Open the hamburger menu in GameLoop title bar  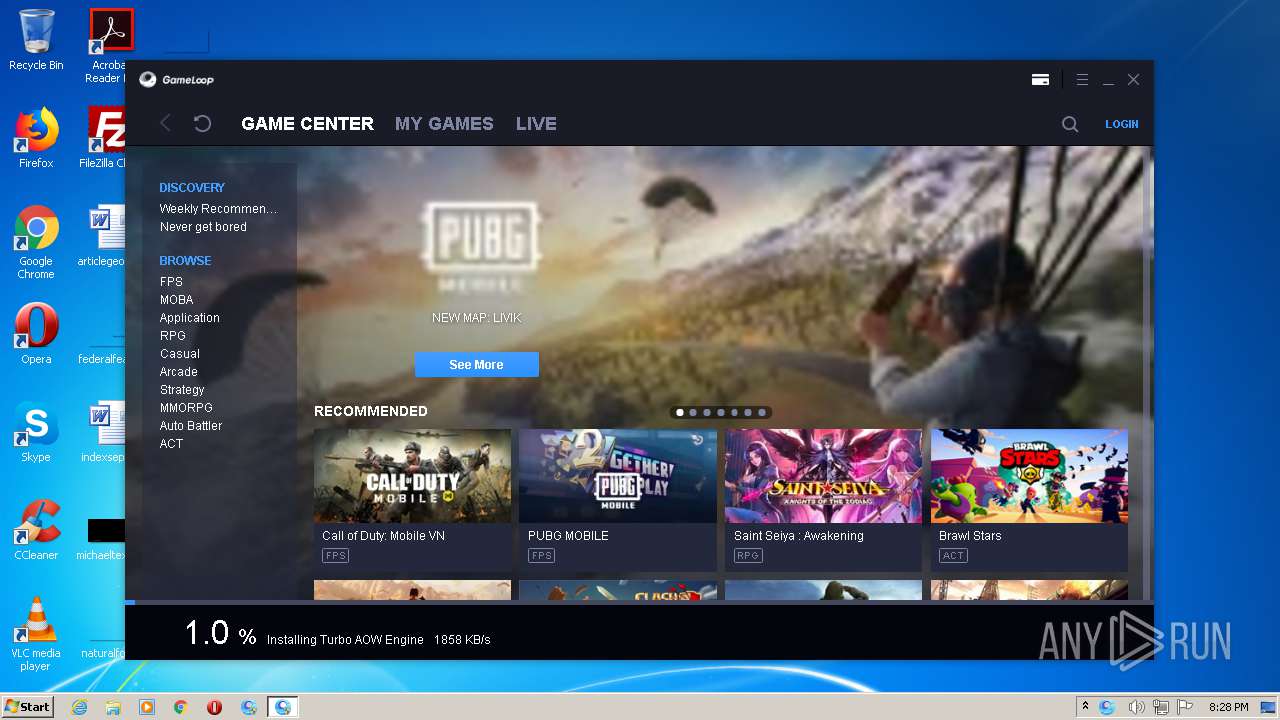pyautogui.click(x=1082, y=80)
